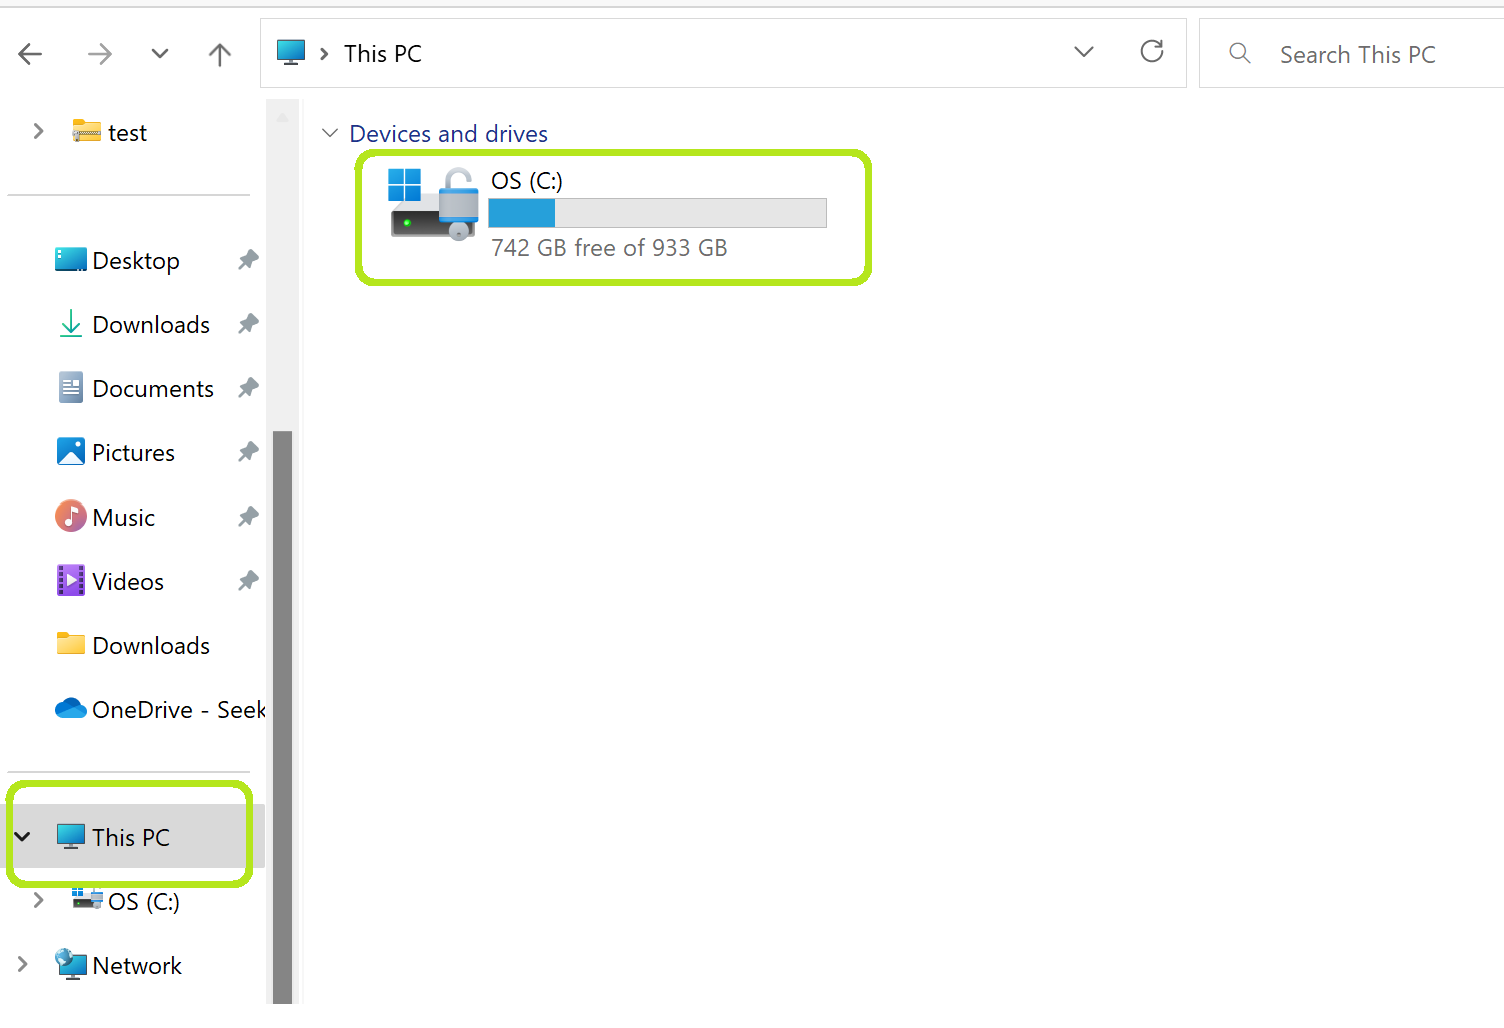Refresh the current folder view
Screen dimensions: 1504x1028
click(x=1152, y=51)
